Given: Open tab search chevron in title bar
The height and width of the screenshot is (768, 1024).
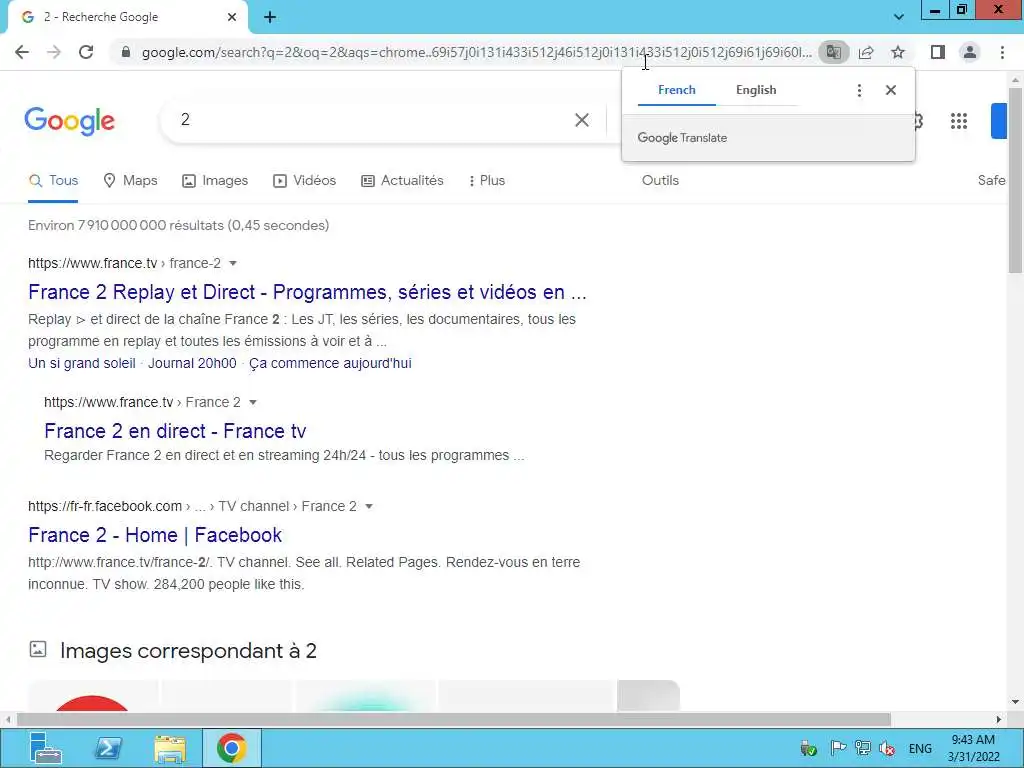Looking at the screenshot, I should pos(899,17).
